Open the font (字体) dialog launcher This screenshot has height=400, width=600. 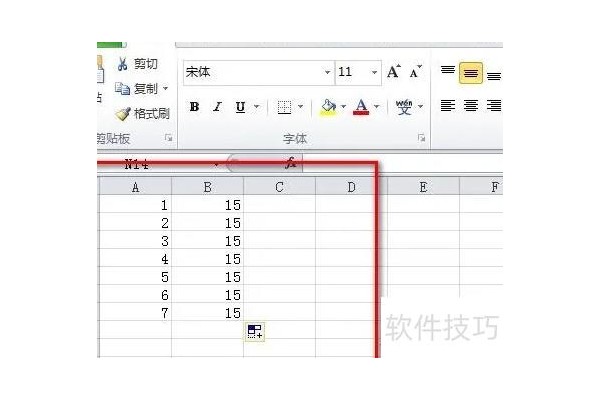(421, 138)
